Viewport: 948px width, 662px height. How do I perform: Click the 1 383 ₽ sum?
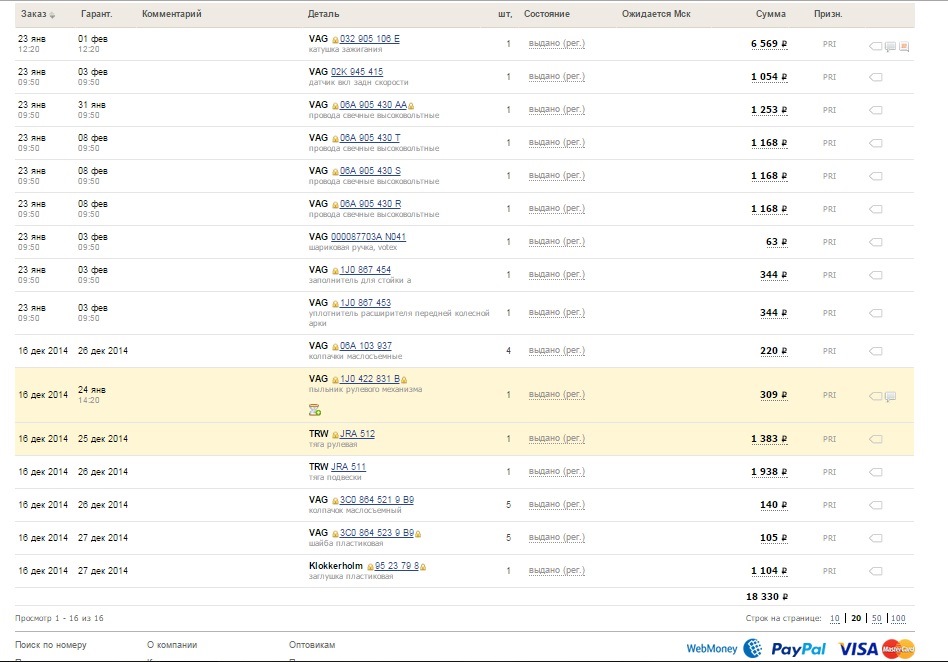[x=769, y=439]
